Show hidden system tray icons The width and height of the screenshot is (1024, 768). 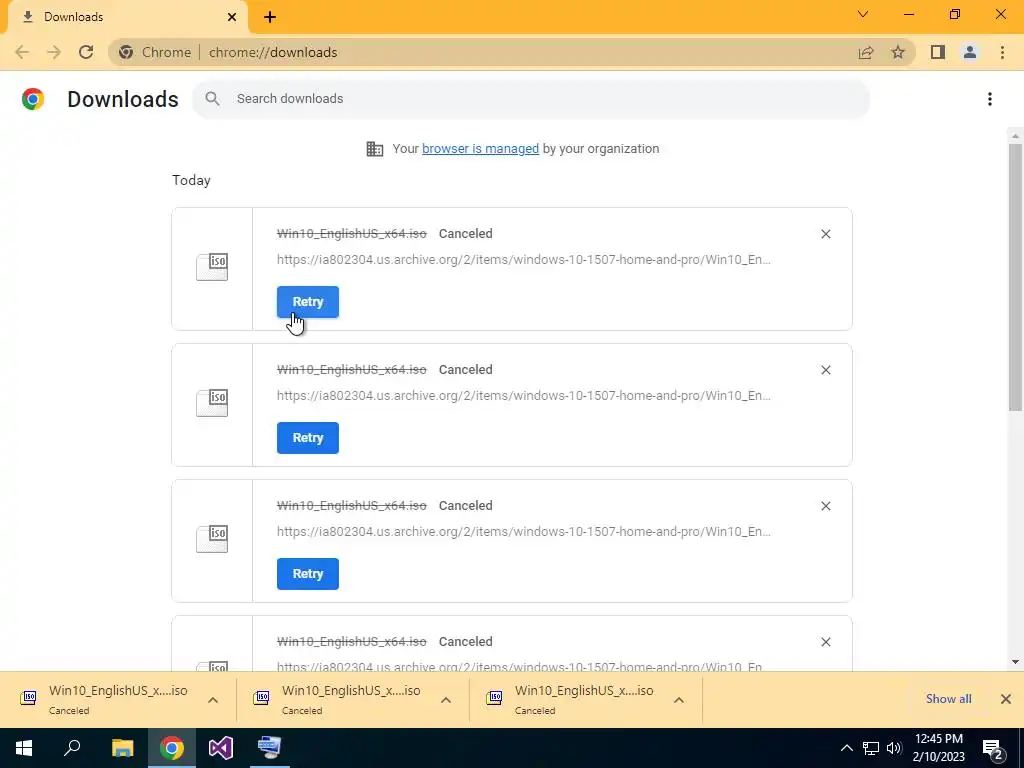point(846,748)
